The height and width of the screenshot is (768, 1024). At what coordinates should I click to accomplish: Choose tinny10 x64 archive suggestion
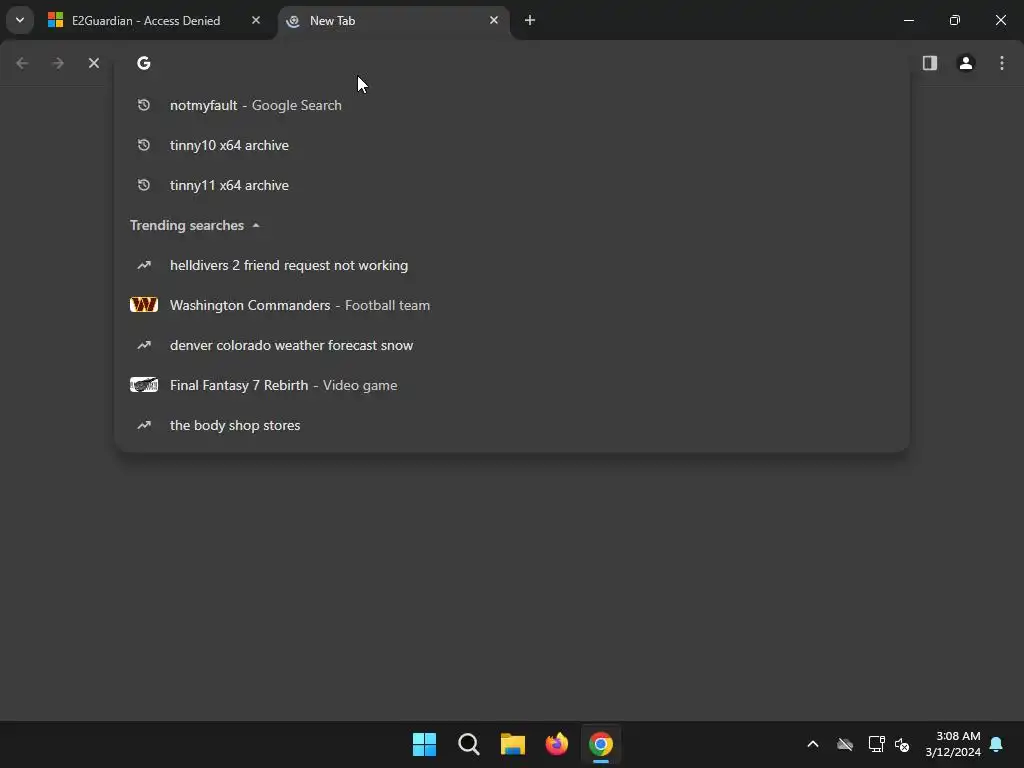[x=512, y=145]
